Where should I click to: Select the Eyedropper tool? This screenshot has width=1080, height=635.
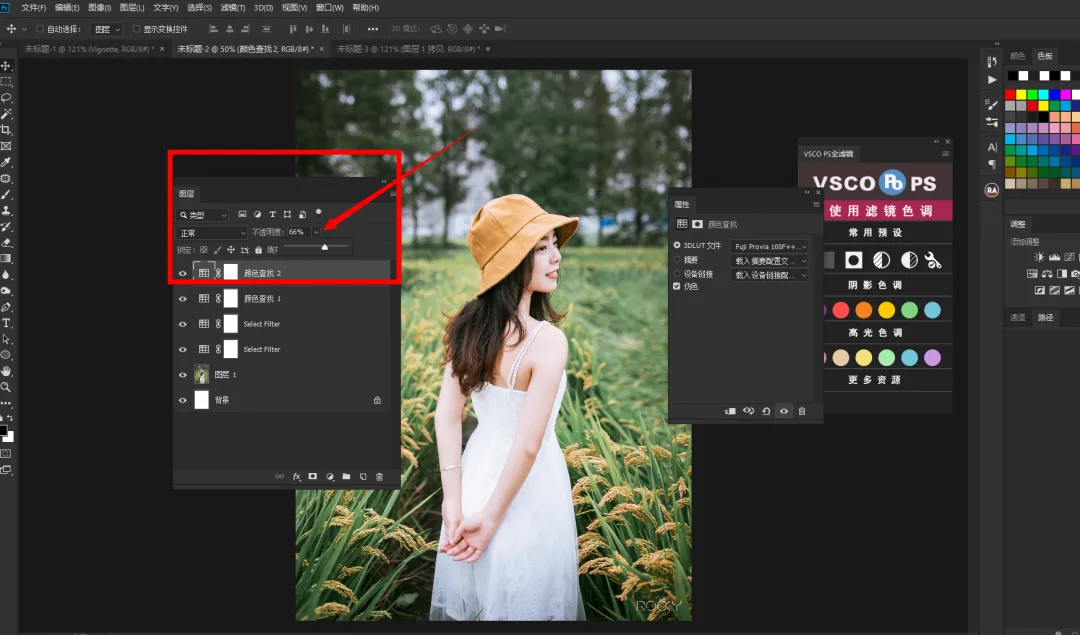(x=6, y=163)
